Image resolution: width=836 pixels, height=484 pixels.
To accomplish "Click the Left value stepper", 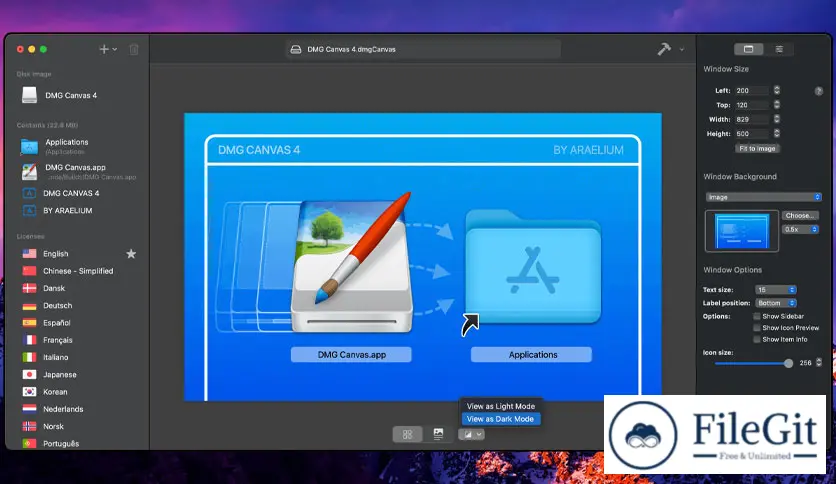I will [777, 90].
